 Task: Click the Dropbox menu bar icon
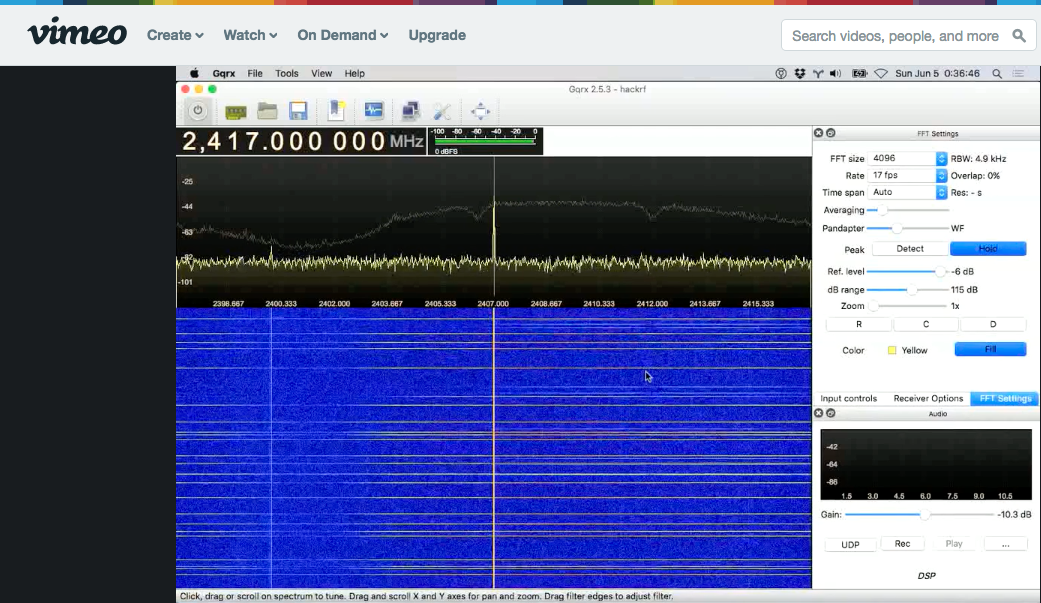point(800,74)
